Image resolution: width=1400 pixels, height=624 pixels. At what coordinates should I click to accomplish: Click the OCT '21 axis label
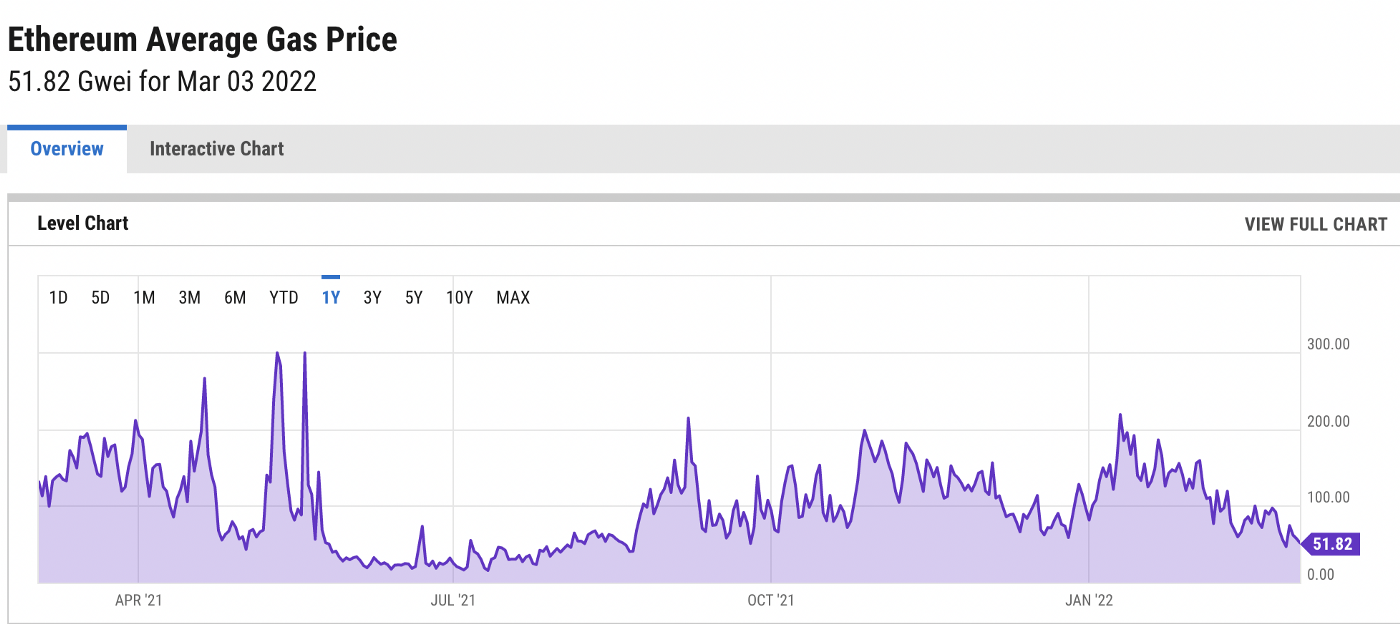(x=771, y=600)
